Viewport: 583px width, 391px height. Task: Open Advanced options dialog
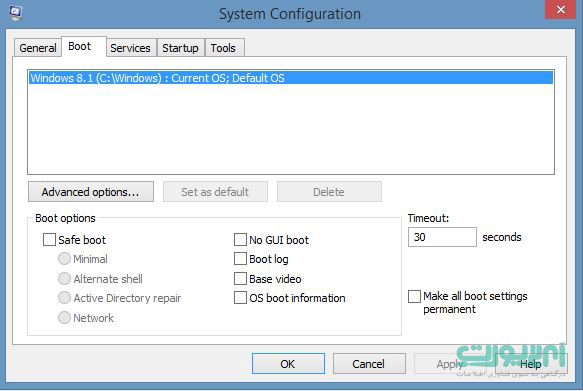(x=91, y=192)
